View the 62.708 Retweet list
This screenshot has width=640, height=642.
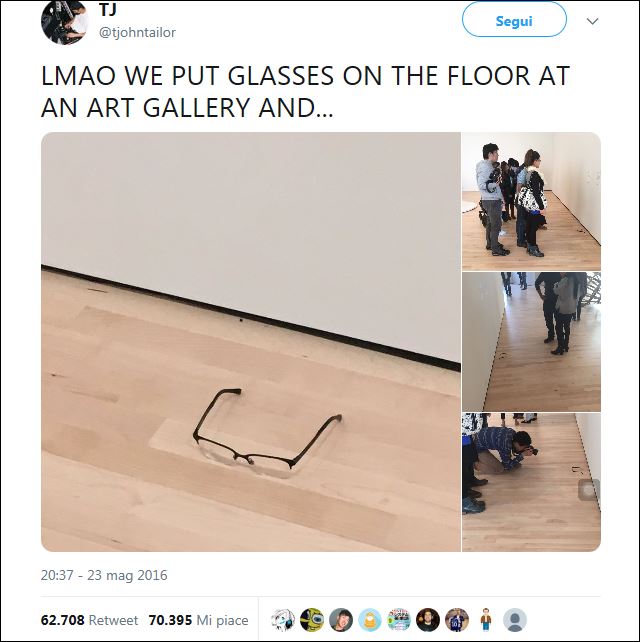tap(89, 620)
